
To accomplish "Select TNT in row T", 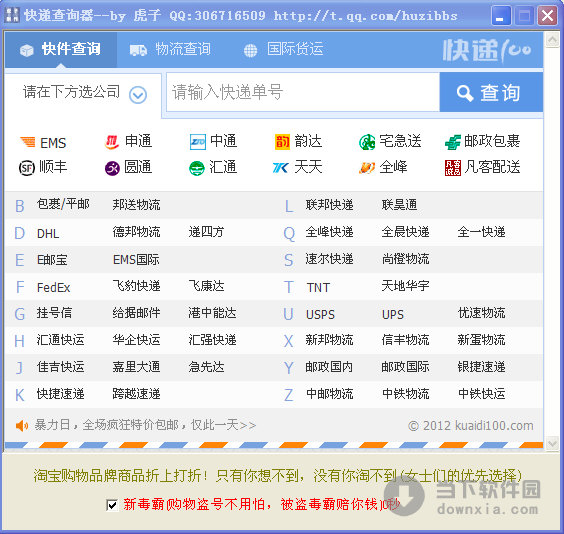I will [x=318, y=287].
